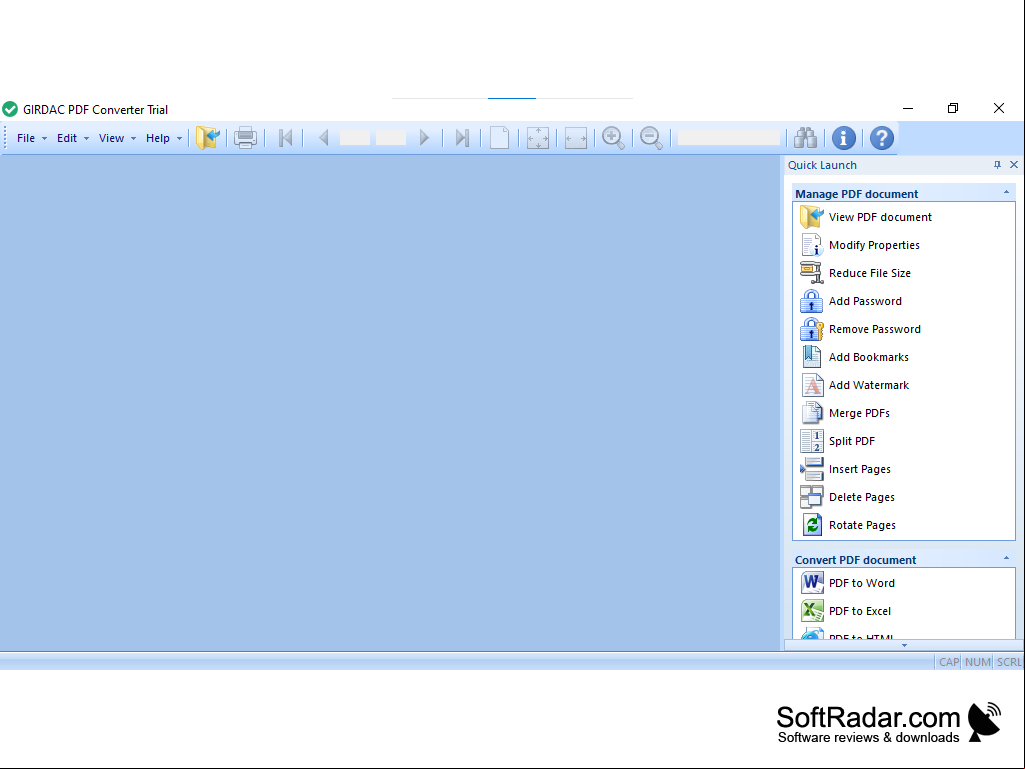Viewport: 1025px width, 769px height.
Task: Go to next page arrow
Action: click(424, 138)
